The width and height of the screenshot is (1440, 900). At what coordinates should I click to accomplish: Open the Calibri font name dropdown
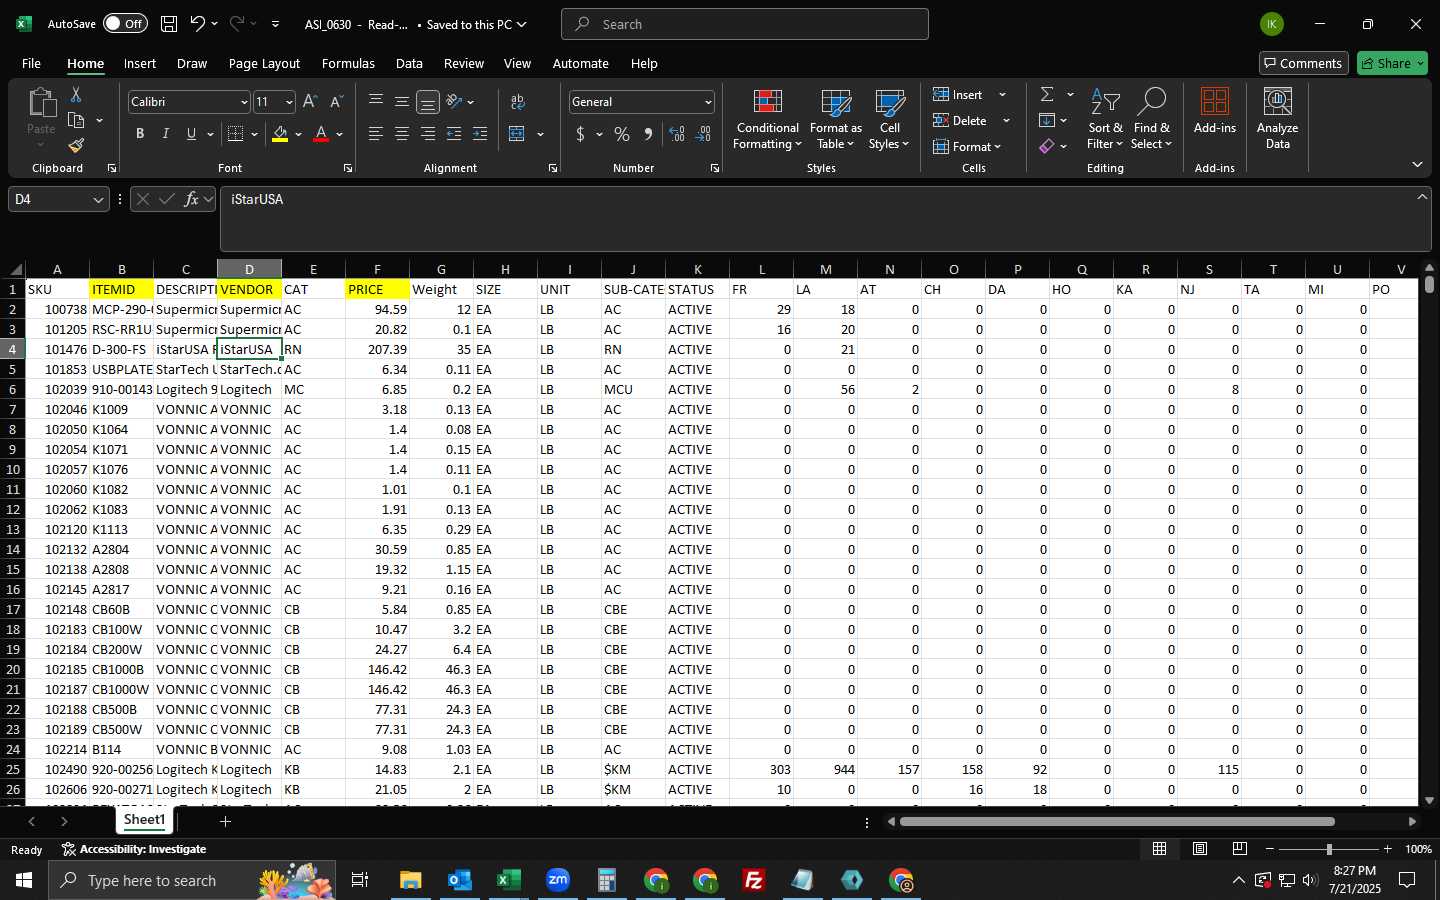point(243,102)
